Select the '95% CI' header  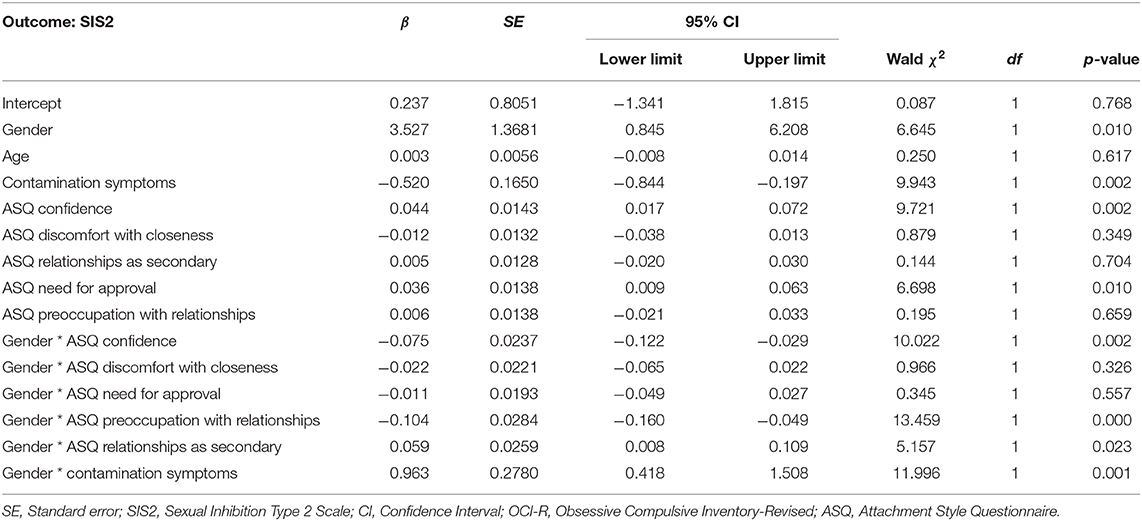coord(712,23)
